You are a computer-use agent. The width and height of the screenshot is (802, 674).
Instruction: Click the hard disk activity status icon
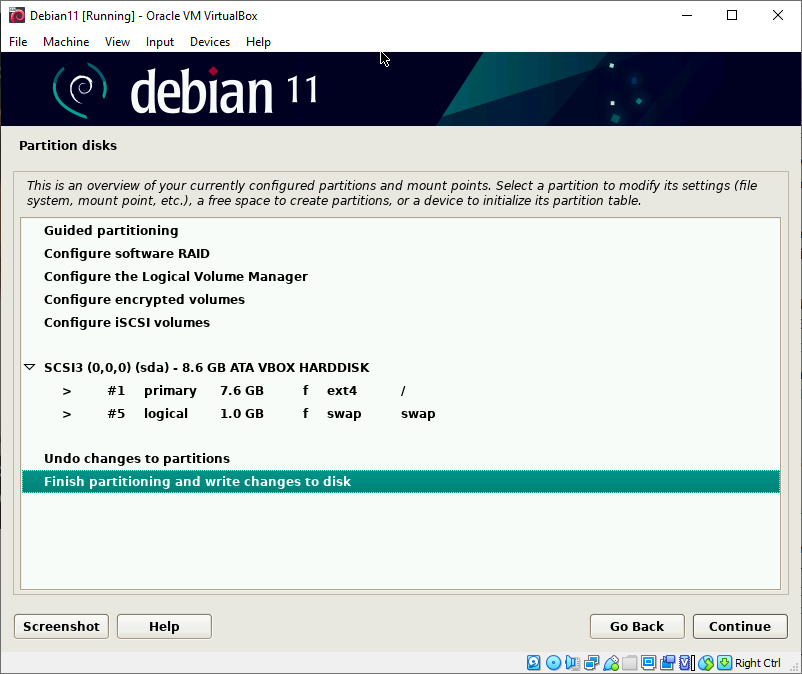coord(533,663)
